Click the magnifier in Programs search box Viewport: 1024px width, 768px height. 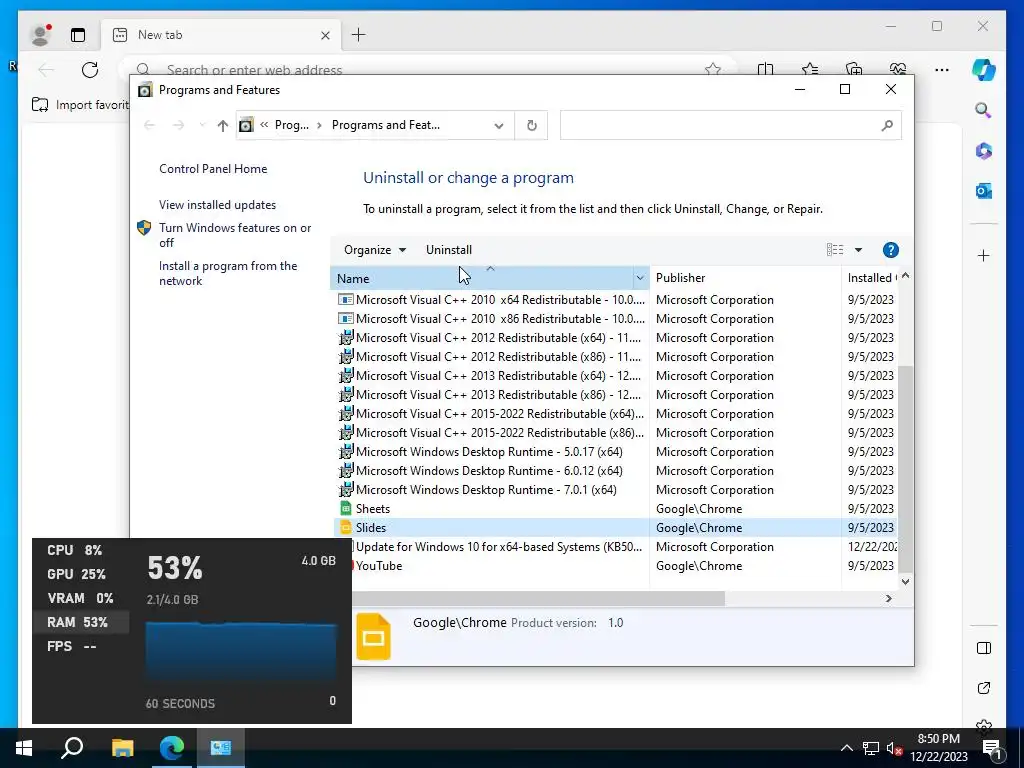[887, 125]
